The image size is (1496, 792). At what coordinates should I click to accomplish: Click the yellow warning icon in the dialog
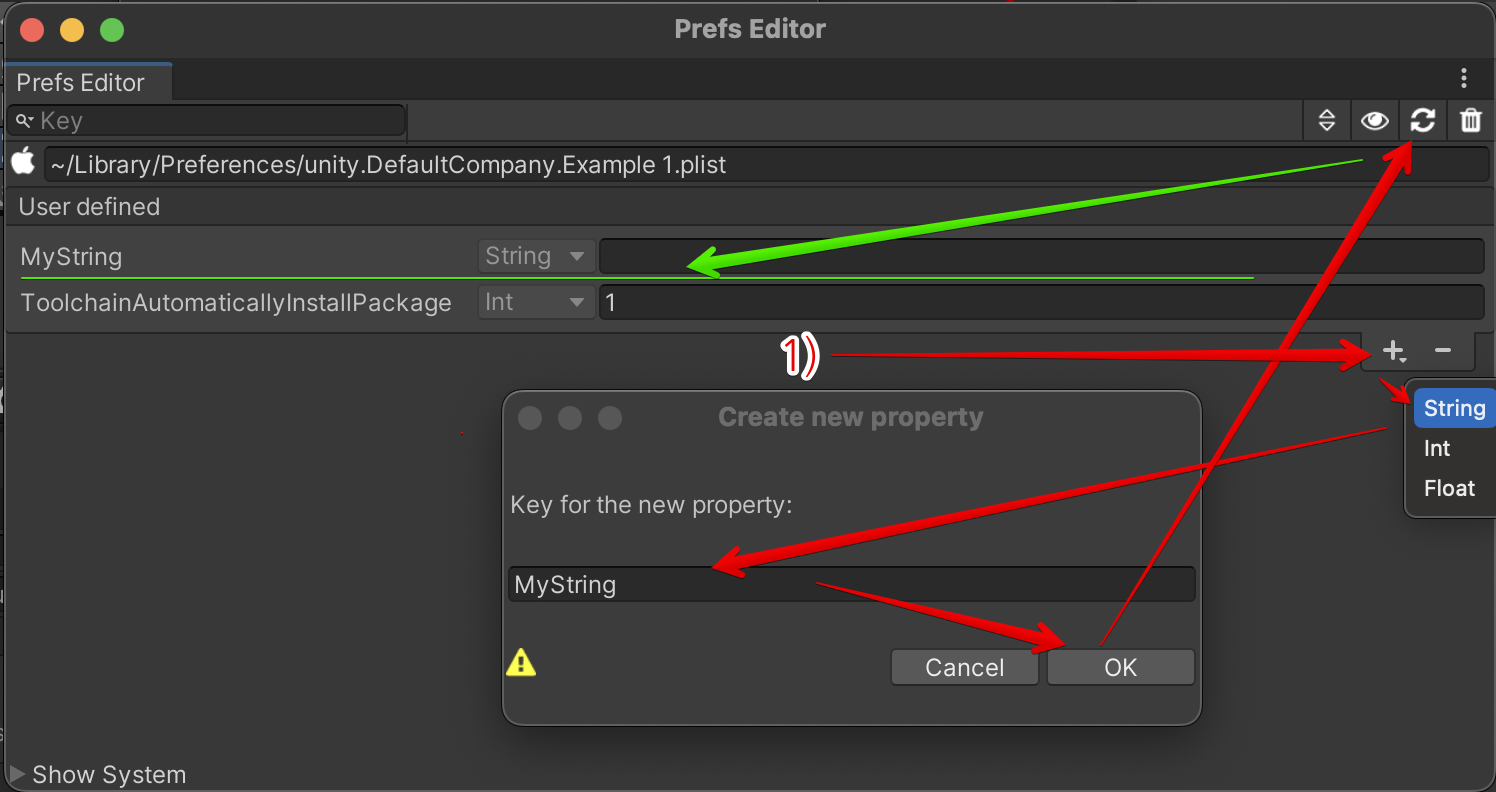[x=521, y=662]
